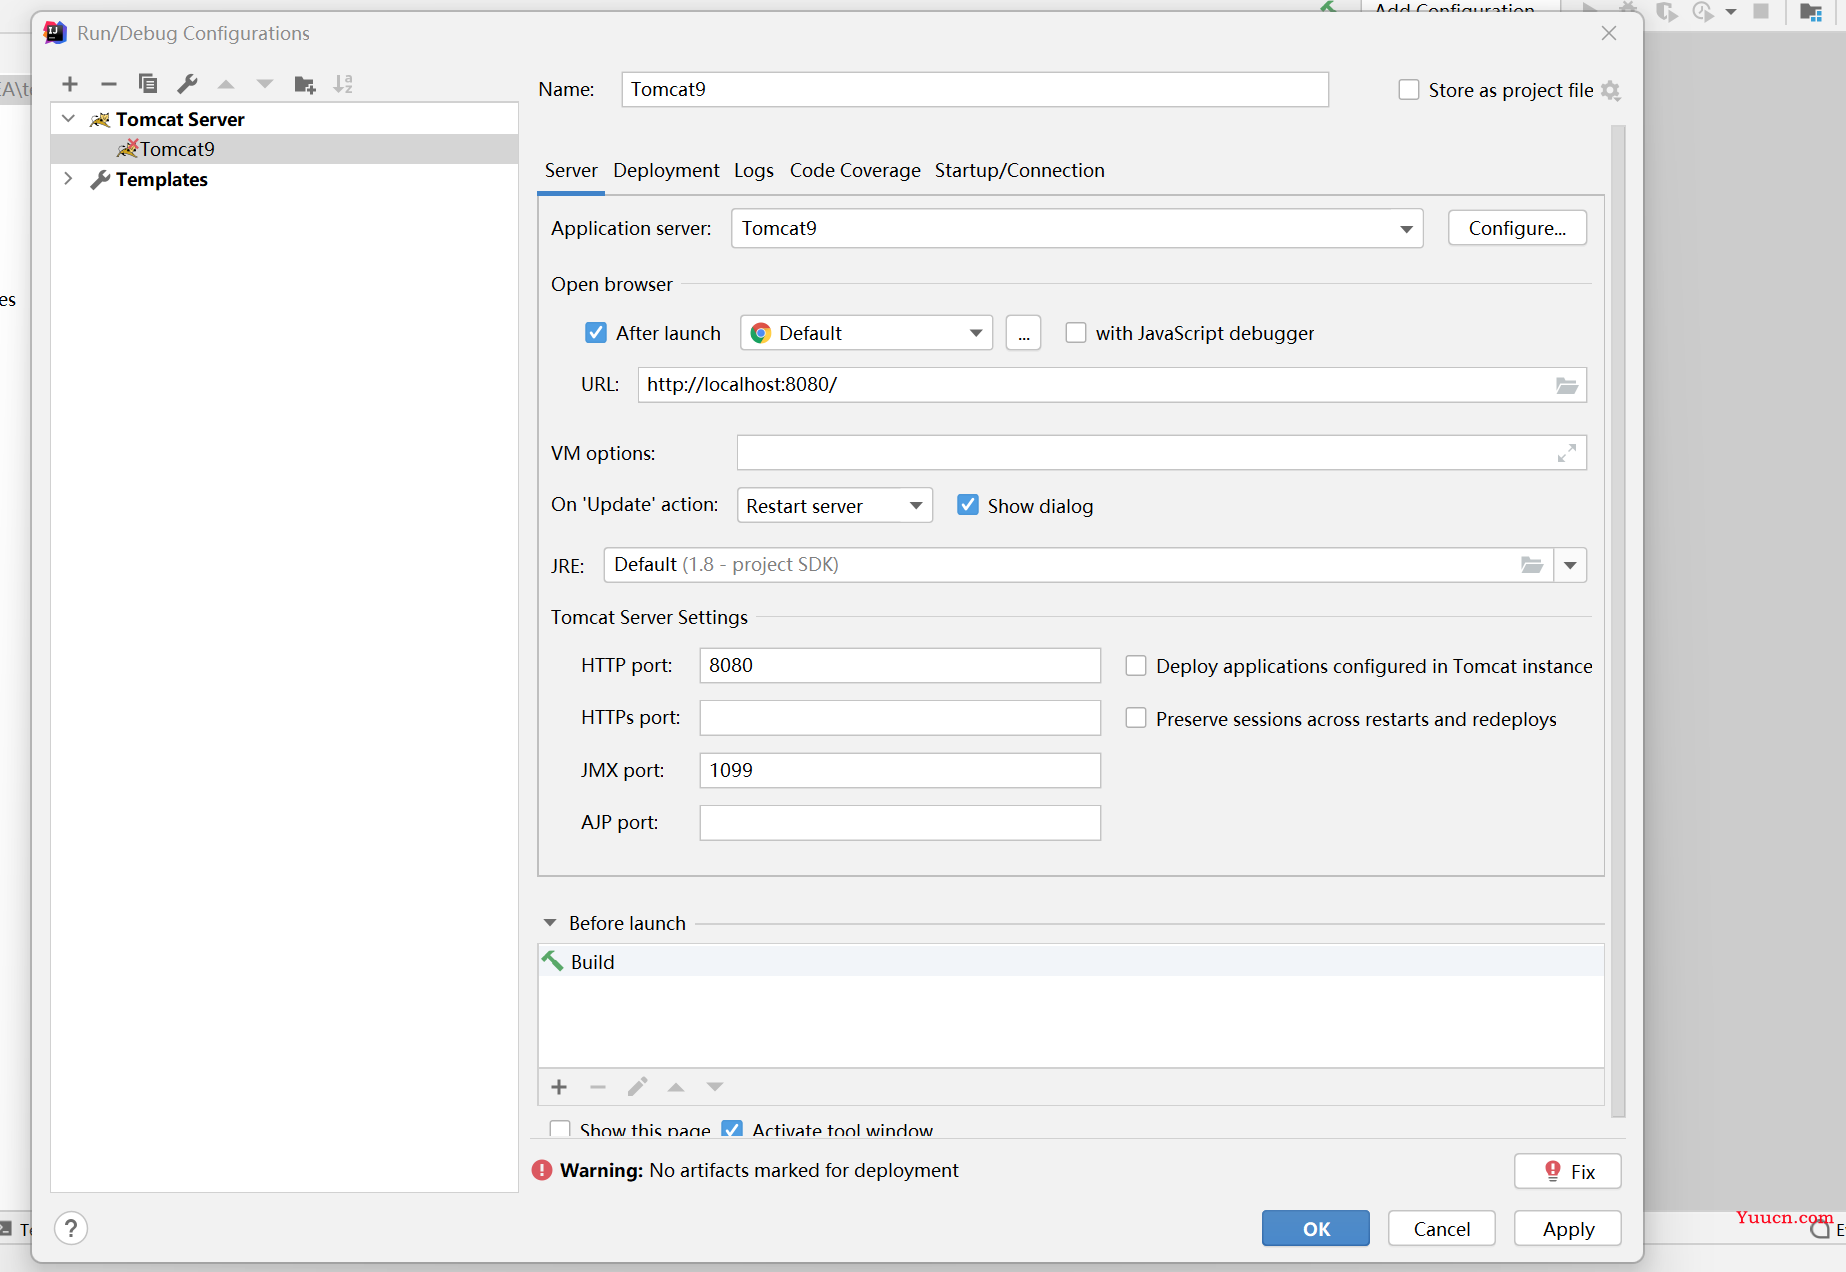Create new folder icon in toolbar

[305, 84]
